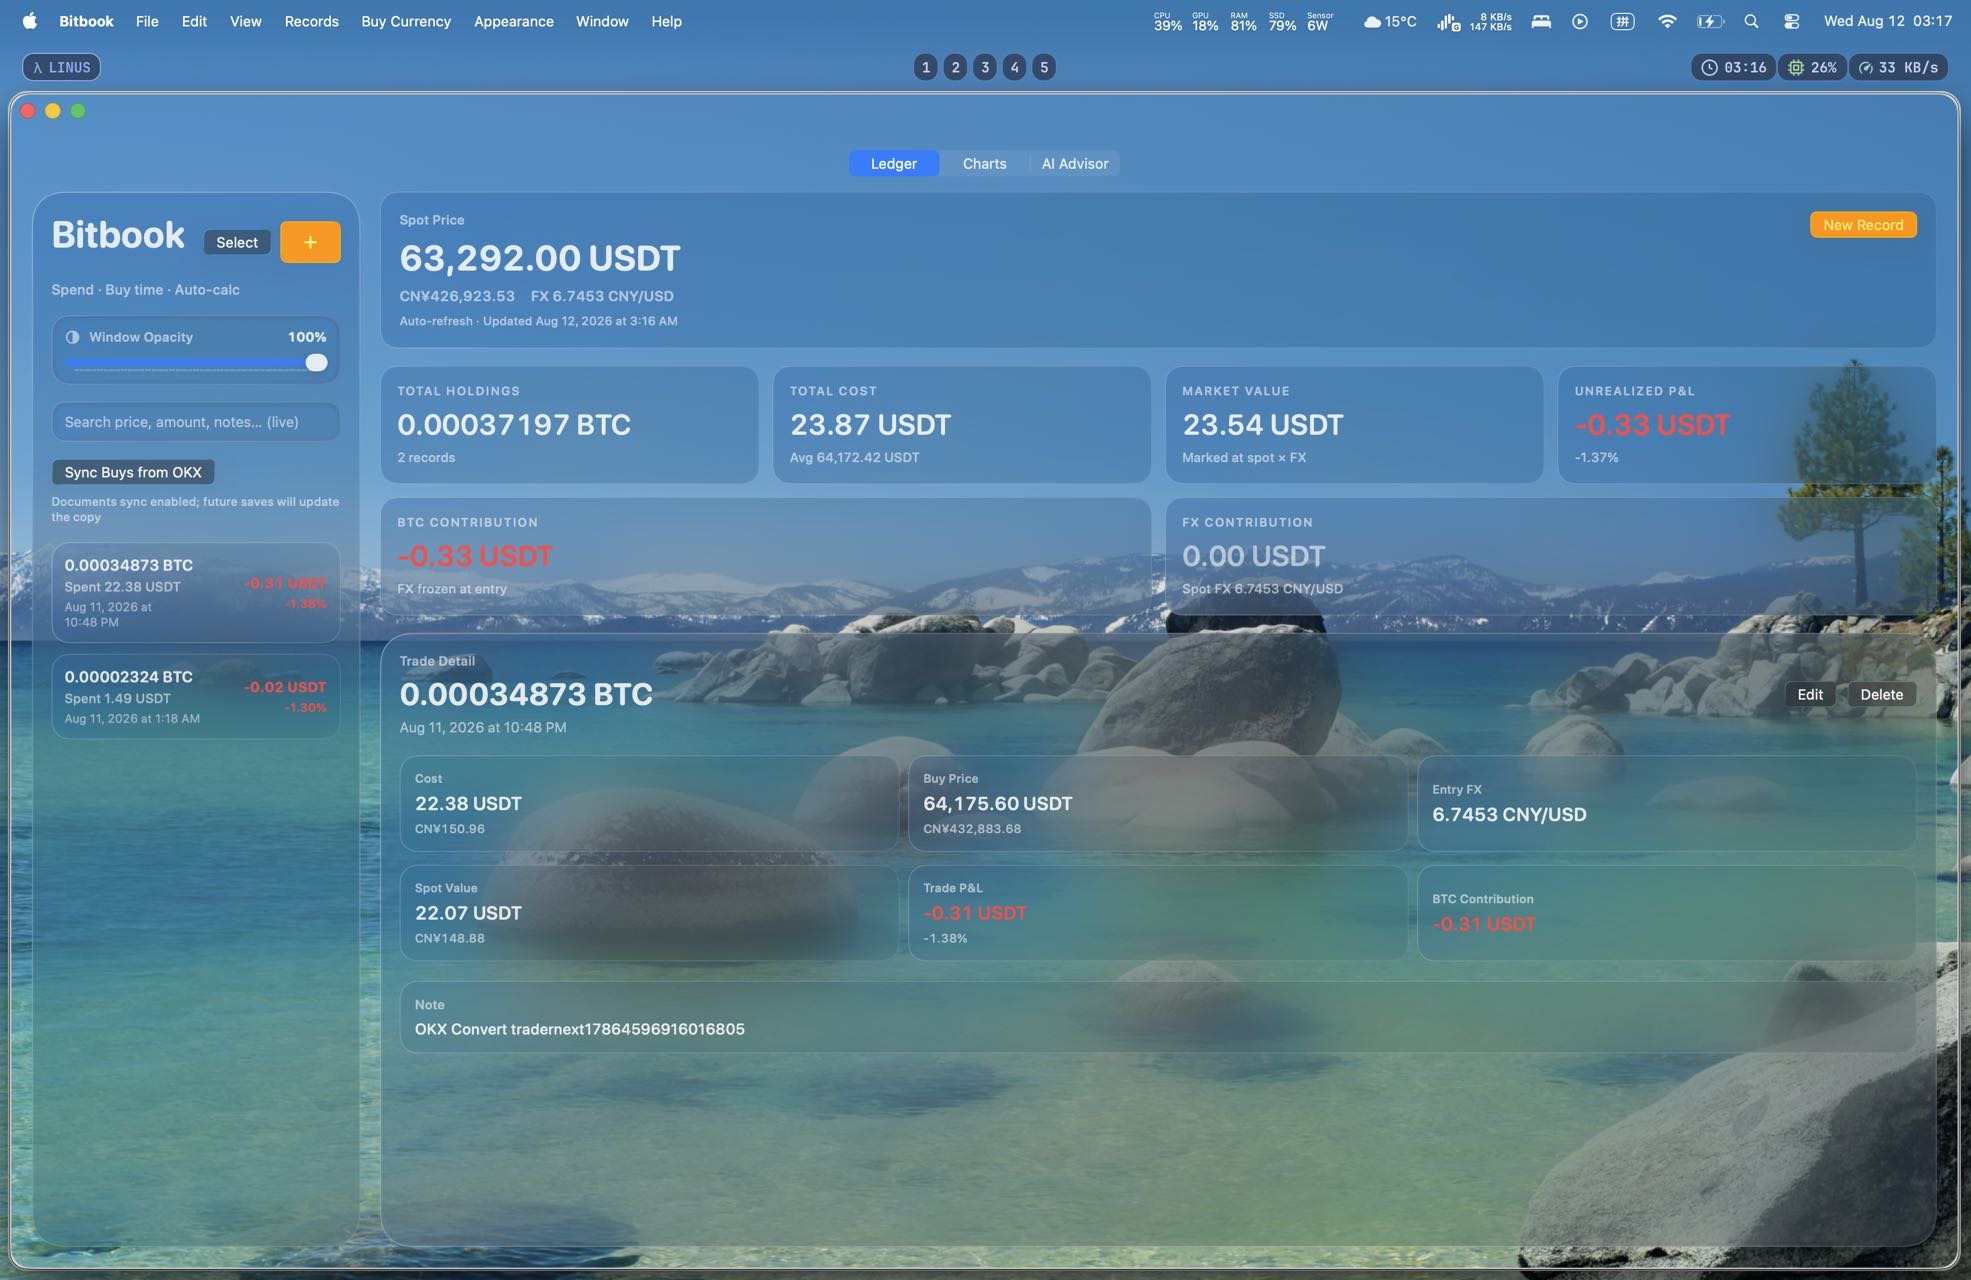Select the 0.00034873 BTC record in sidebar

(x=196, y=593)
